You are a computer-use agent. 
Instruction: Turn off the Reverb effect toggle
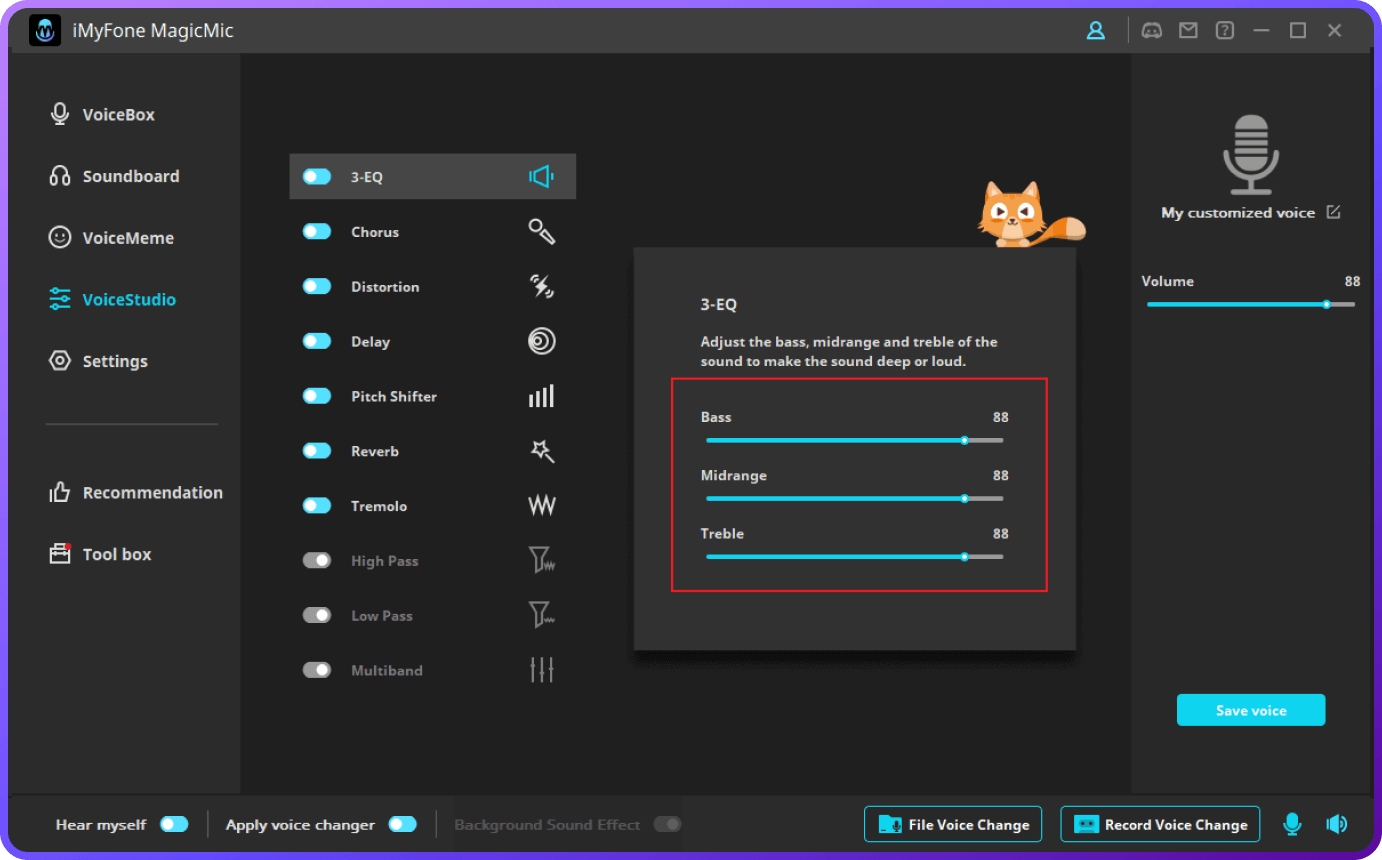tap(317, 451)
